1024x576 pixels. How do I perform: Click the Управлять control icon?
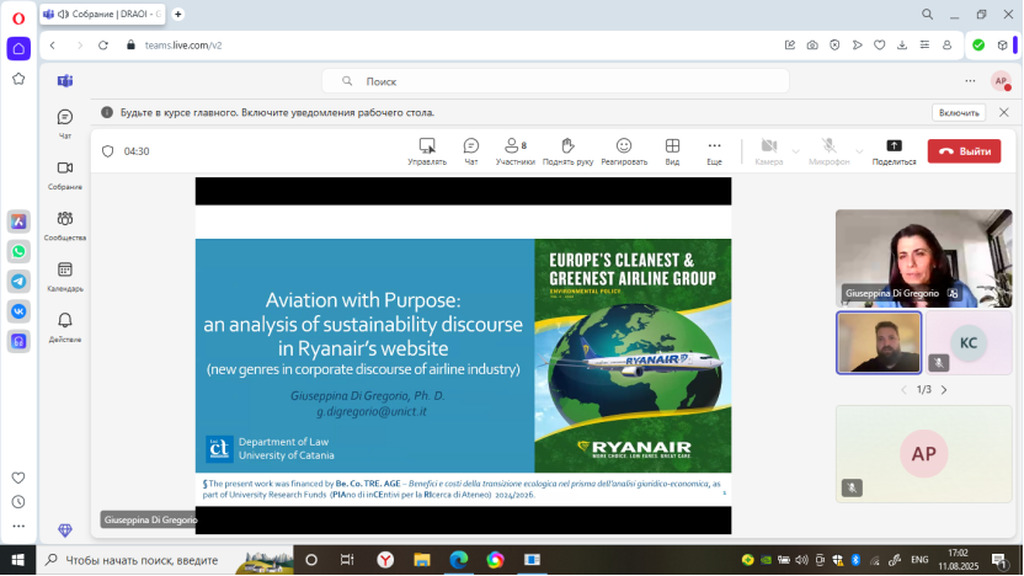pos(427,150)
